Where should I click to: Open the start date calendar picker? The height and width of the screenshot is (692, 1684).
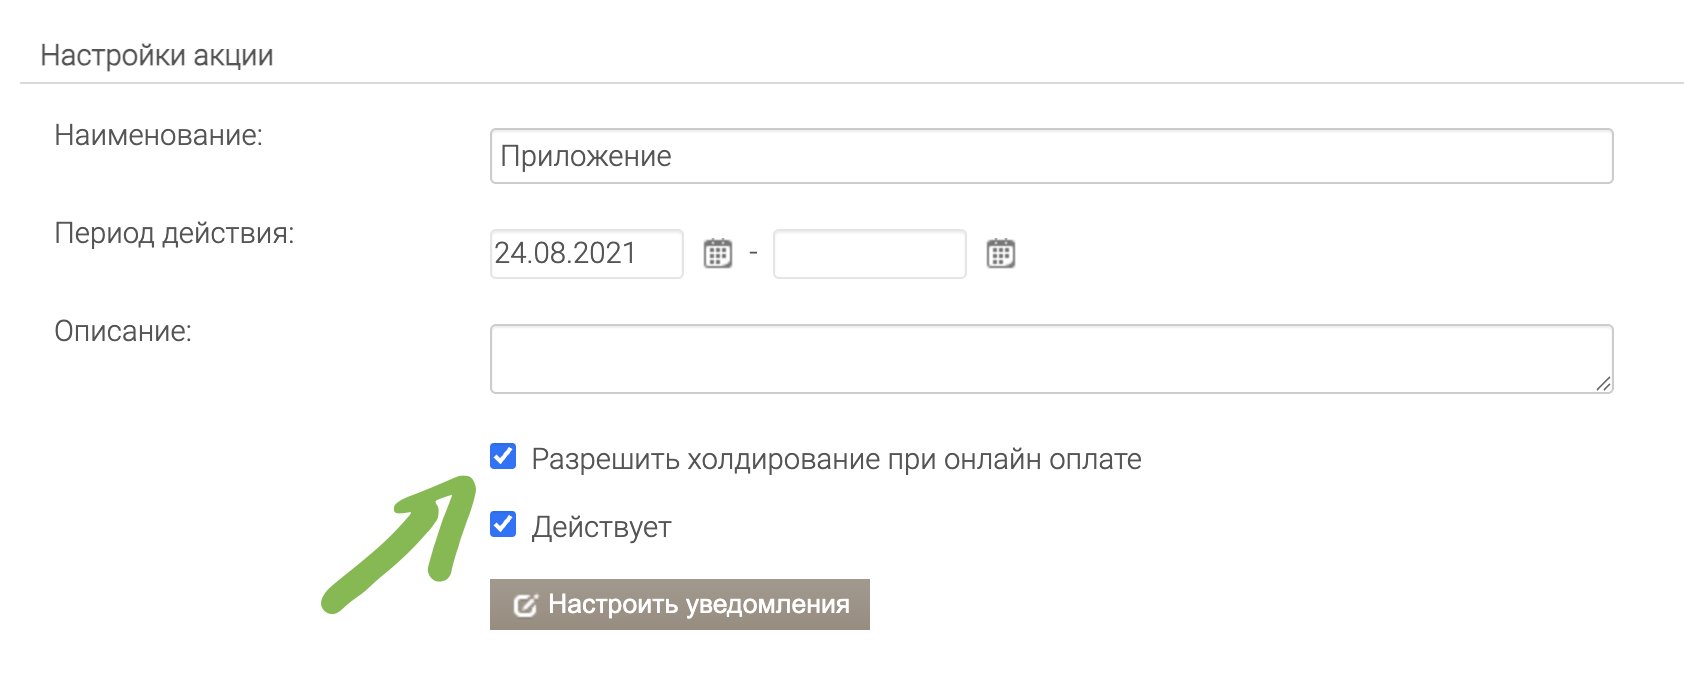[x=718, y=254]
